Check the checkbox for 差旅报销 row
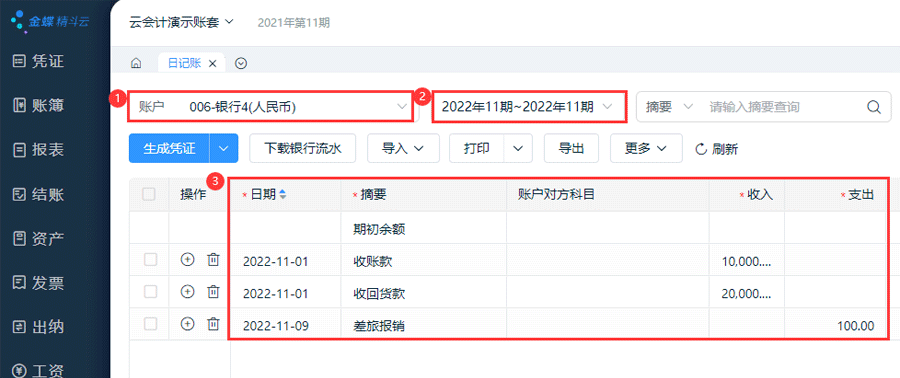Screen dimensions: 900x378 (x=150, y=324)
